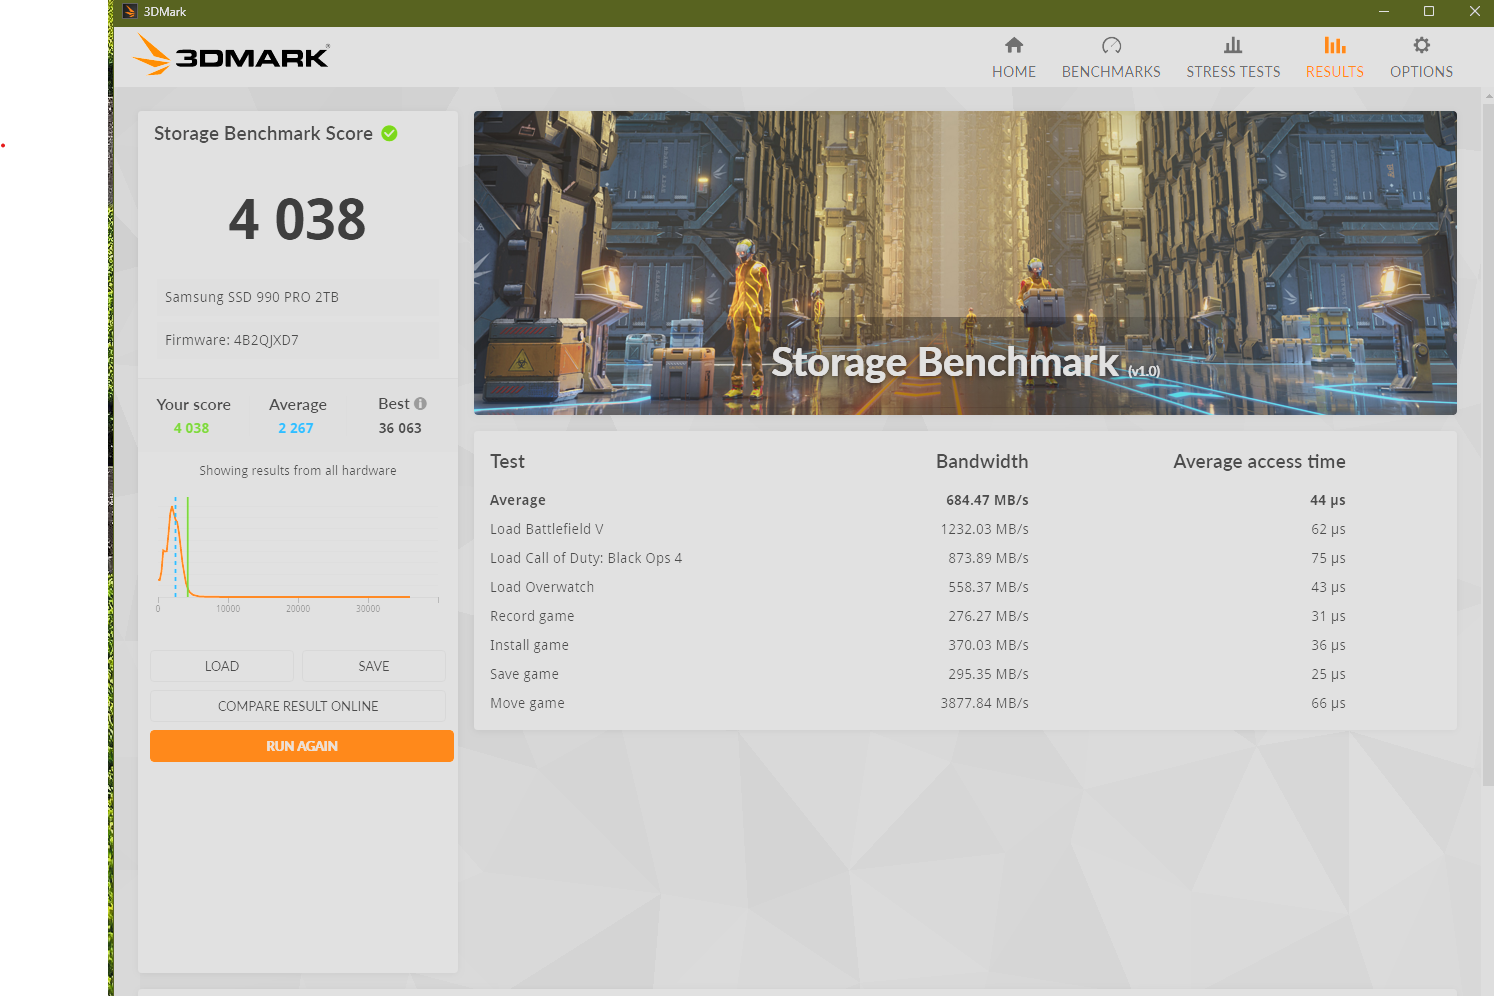The height and width of the screenshot is (996, 1494).
Task: Switch to the STRESS TESTS tab label
Action: (1233, 72)
